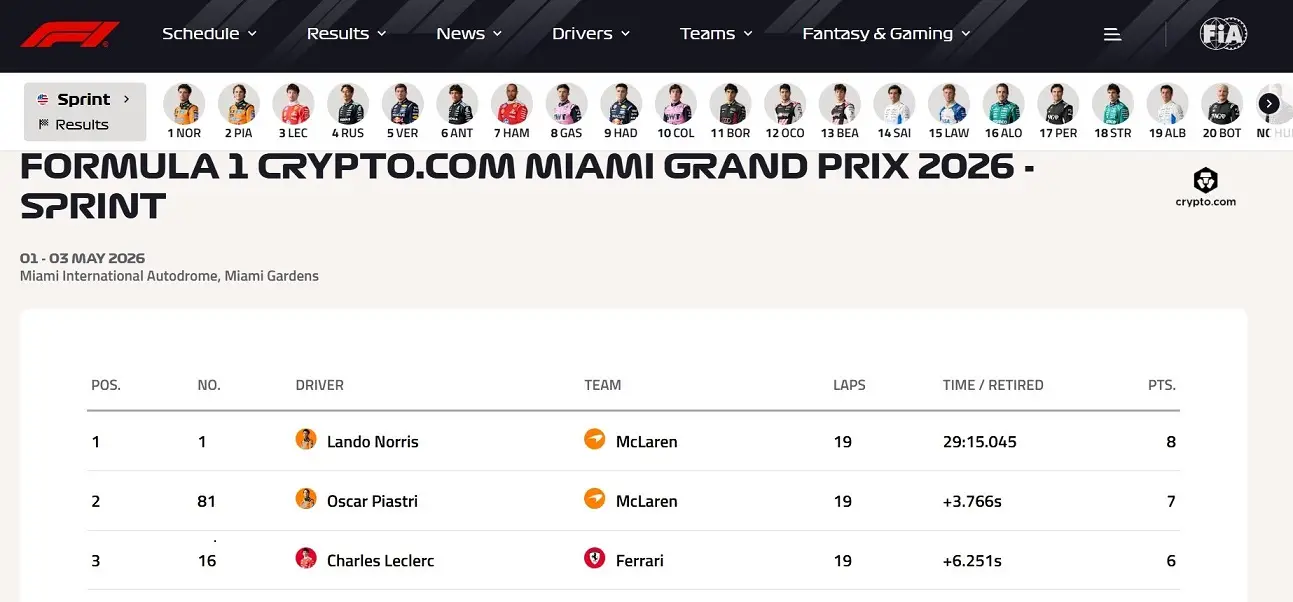Click car number 16 cell
This screenshot has width=1293, height=602.
[x=207, y=561]
